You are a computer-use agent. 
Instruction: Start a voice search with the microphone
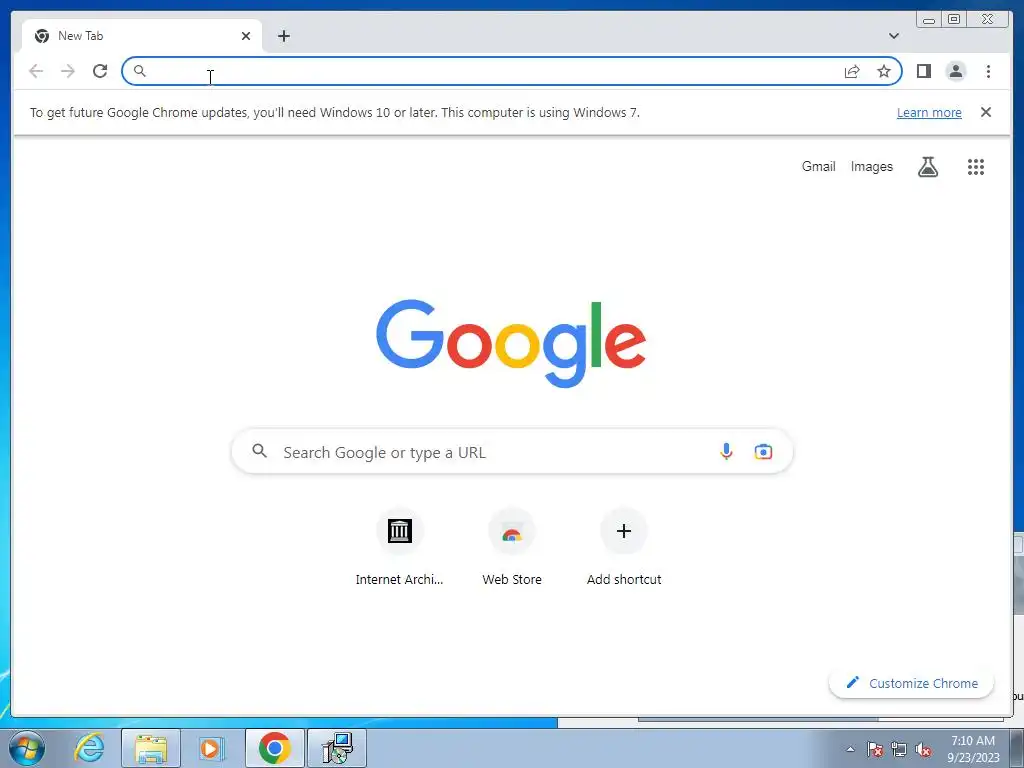point(726,451)
